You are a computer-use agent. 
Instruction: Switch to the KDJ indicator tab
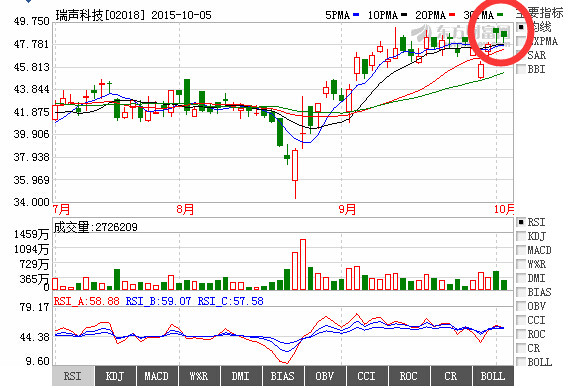[x=115, y=376]
